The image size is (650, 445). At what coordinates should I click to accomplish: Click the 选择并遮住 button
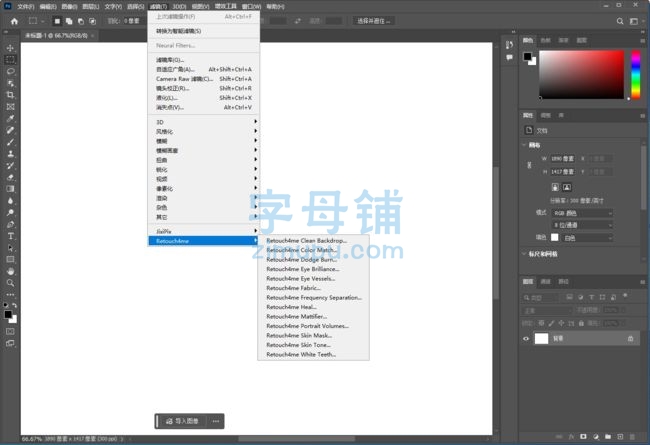coord(374,21)
